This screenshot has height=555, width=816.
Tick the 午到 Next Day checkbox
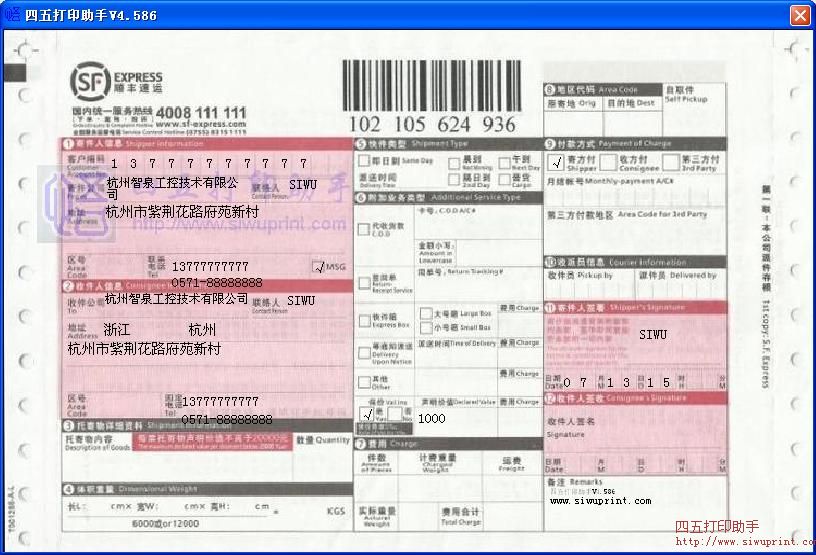(x=504, y=163)
